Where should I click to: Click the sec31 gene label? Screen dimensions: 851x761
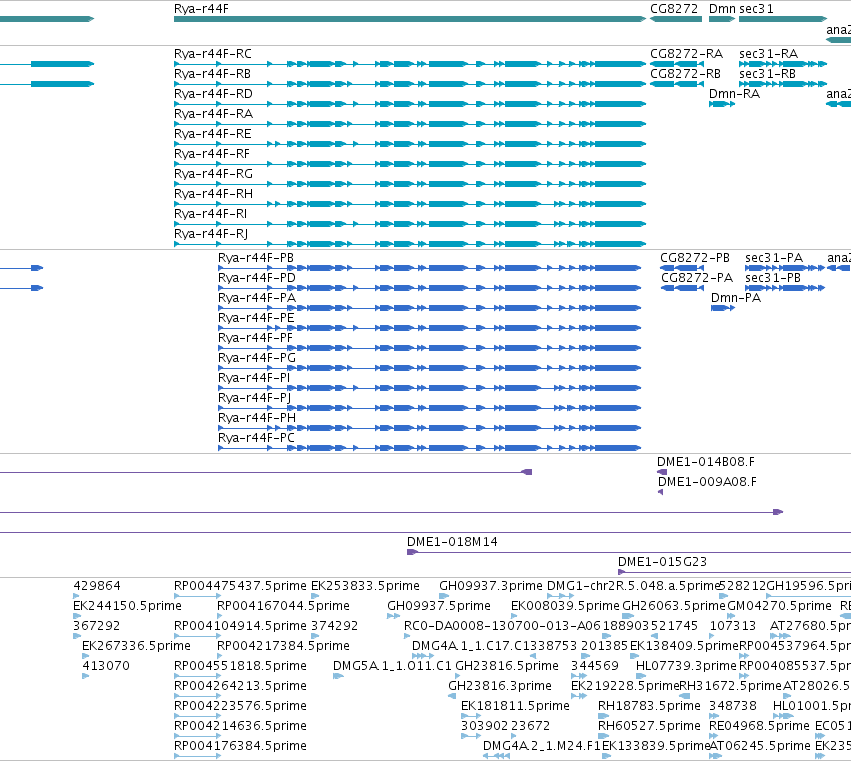756,9
